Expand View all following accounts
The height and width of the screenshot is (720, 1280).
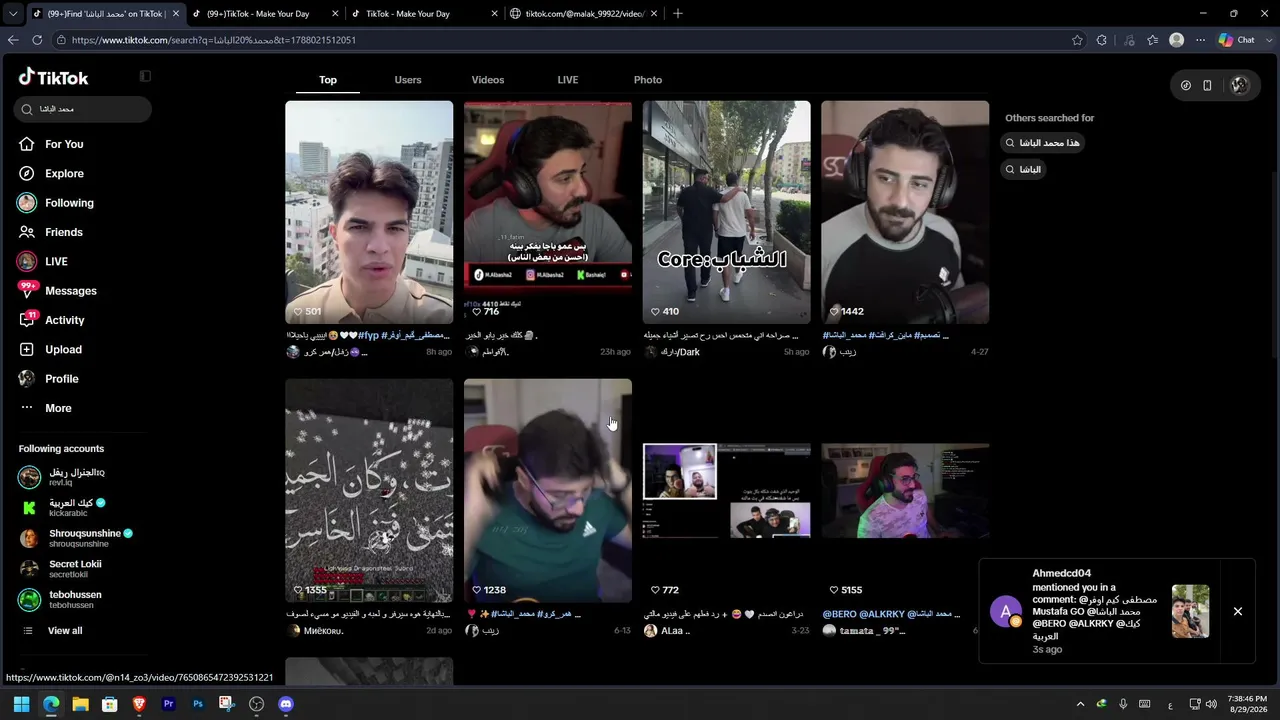pyautogui.click(x=65, y=631)
